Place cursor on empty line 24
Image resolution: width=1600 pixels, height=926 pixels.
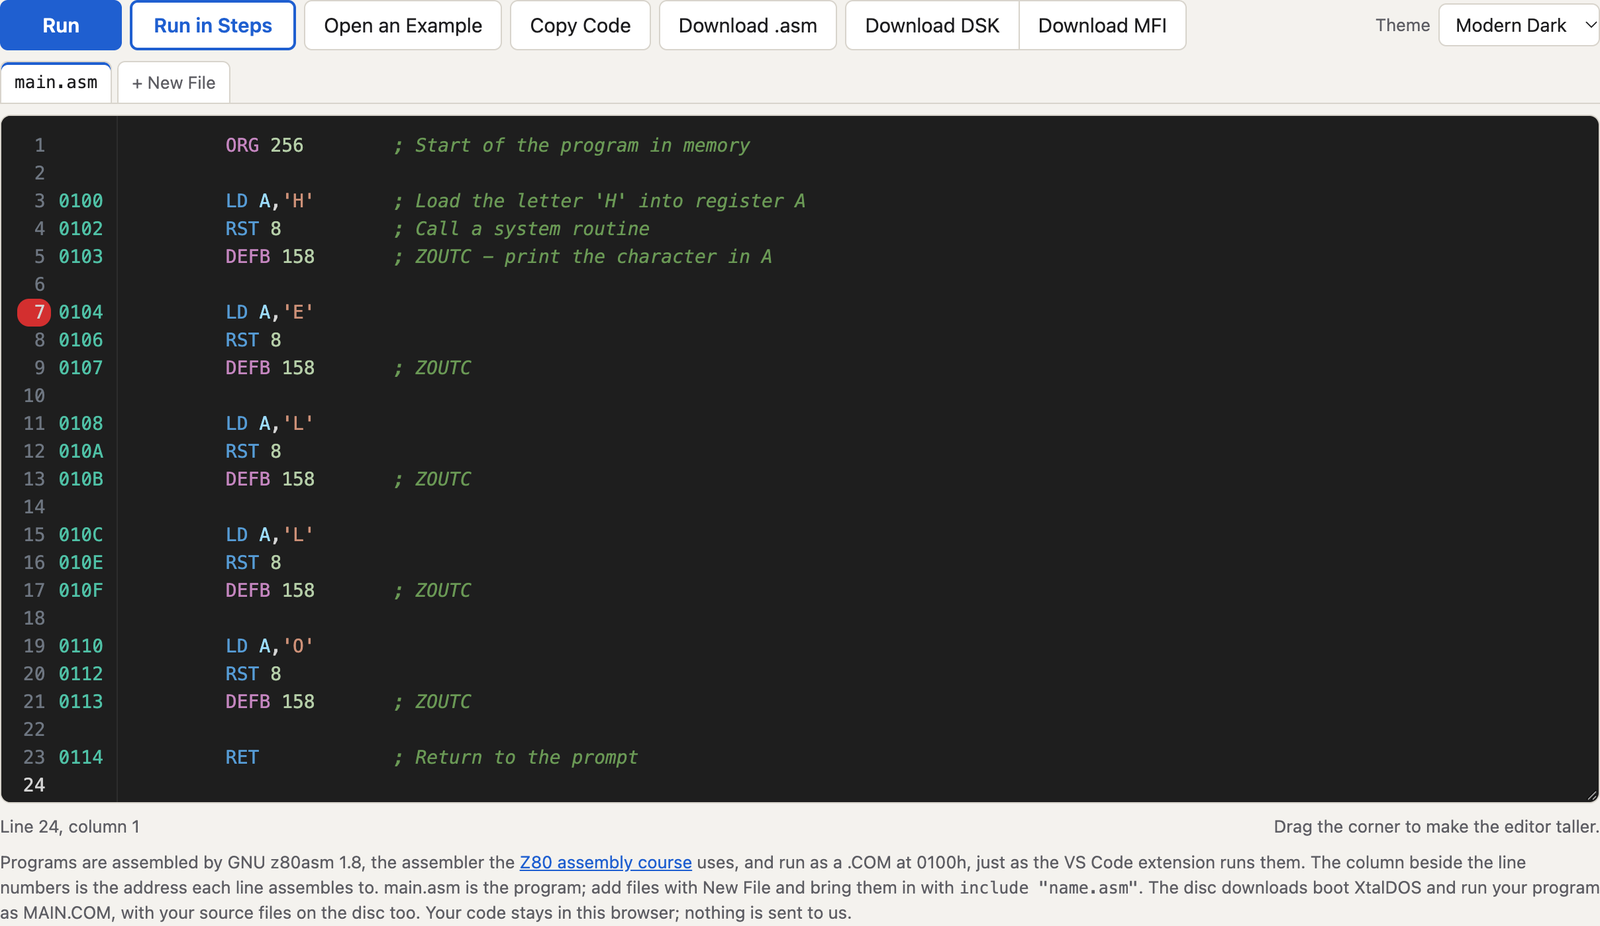tap(858, 785)
